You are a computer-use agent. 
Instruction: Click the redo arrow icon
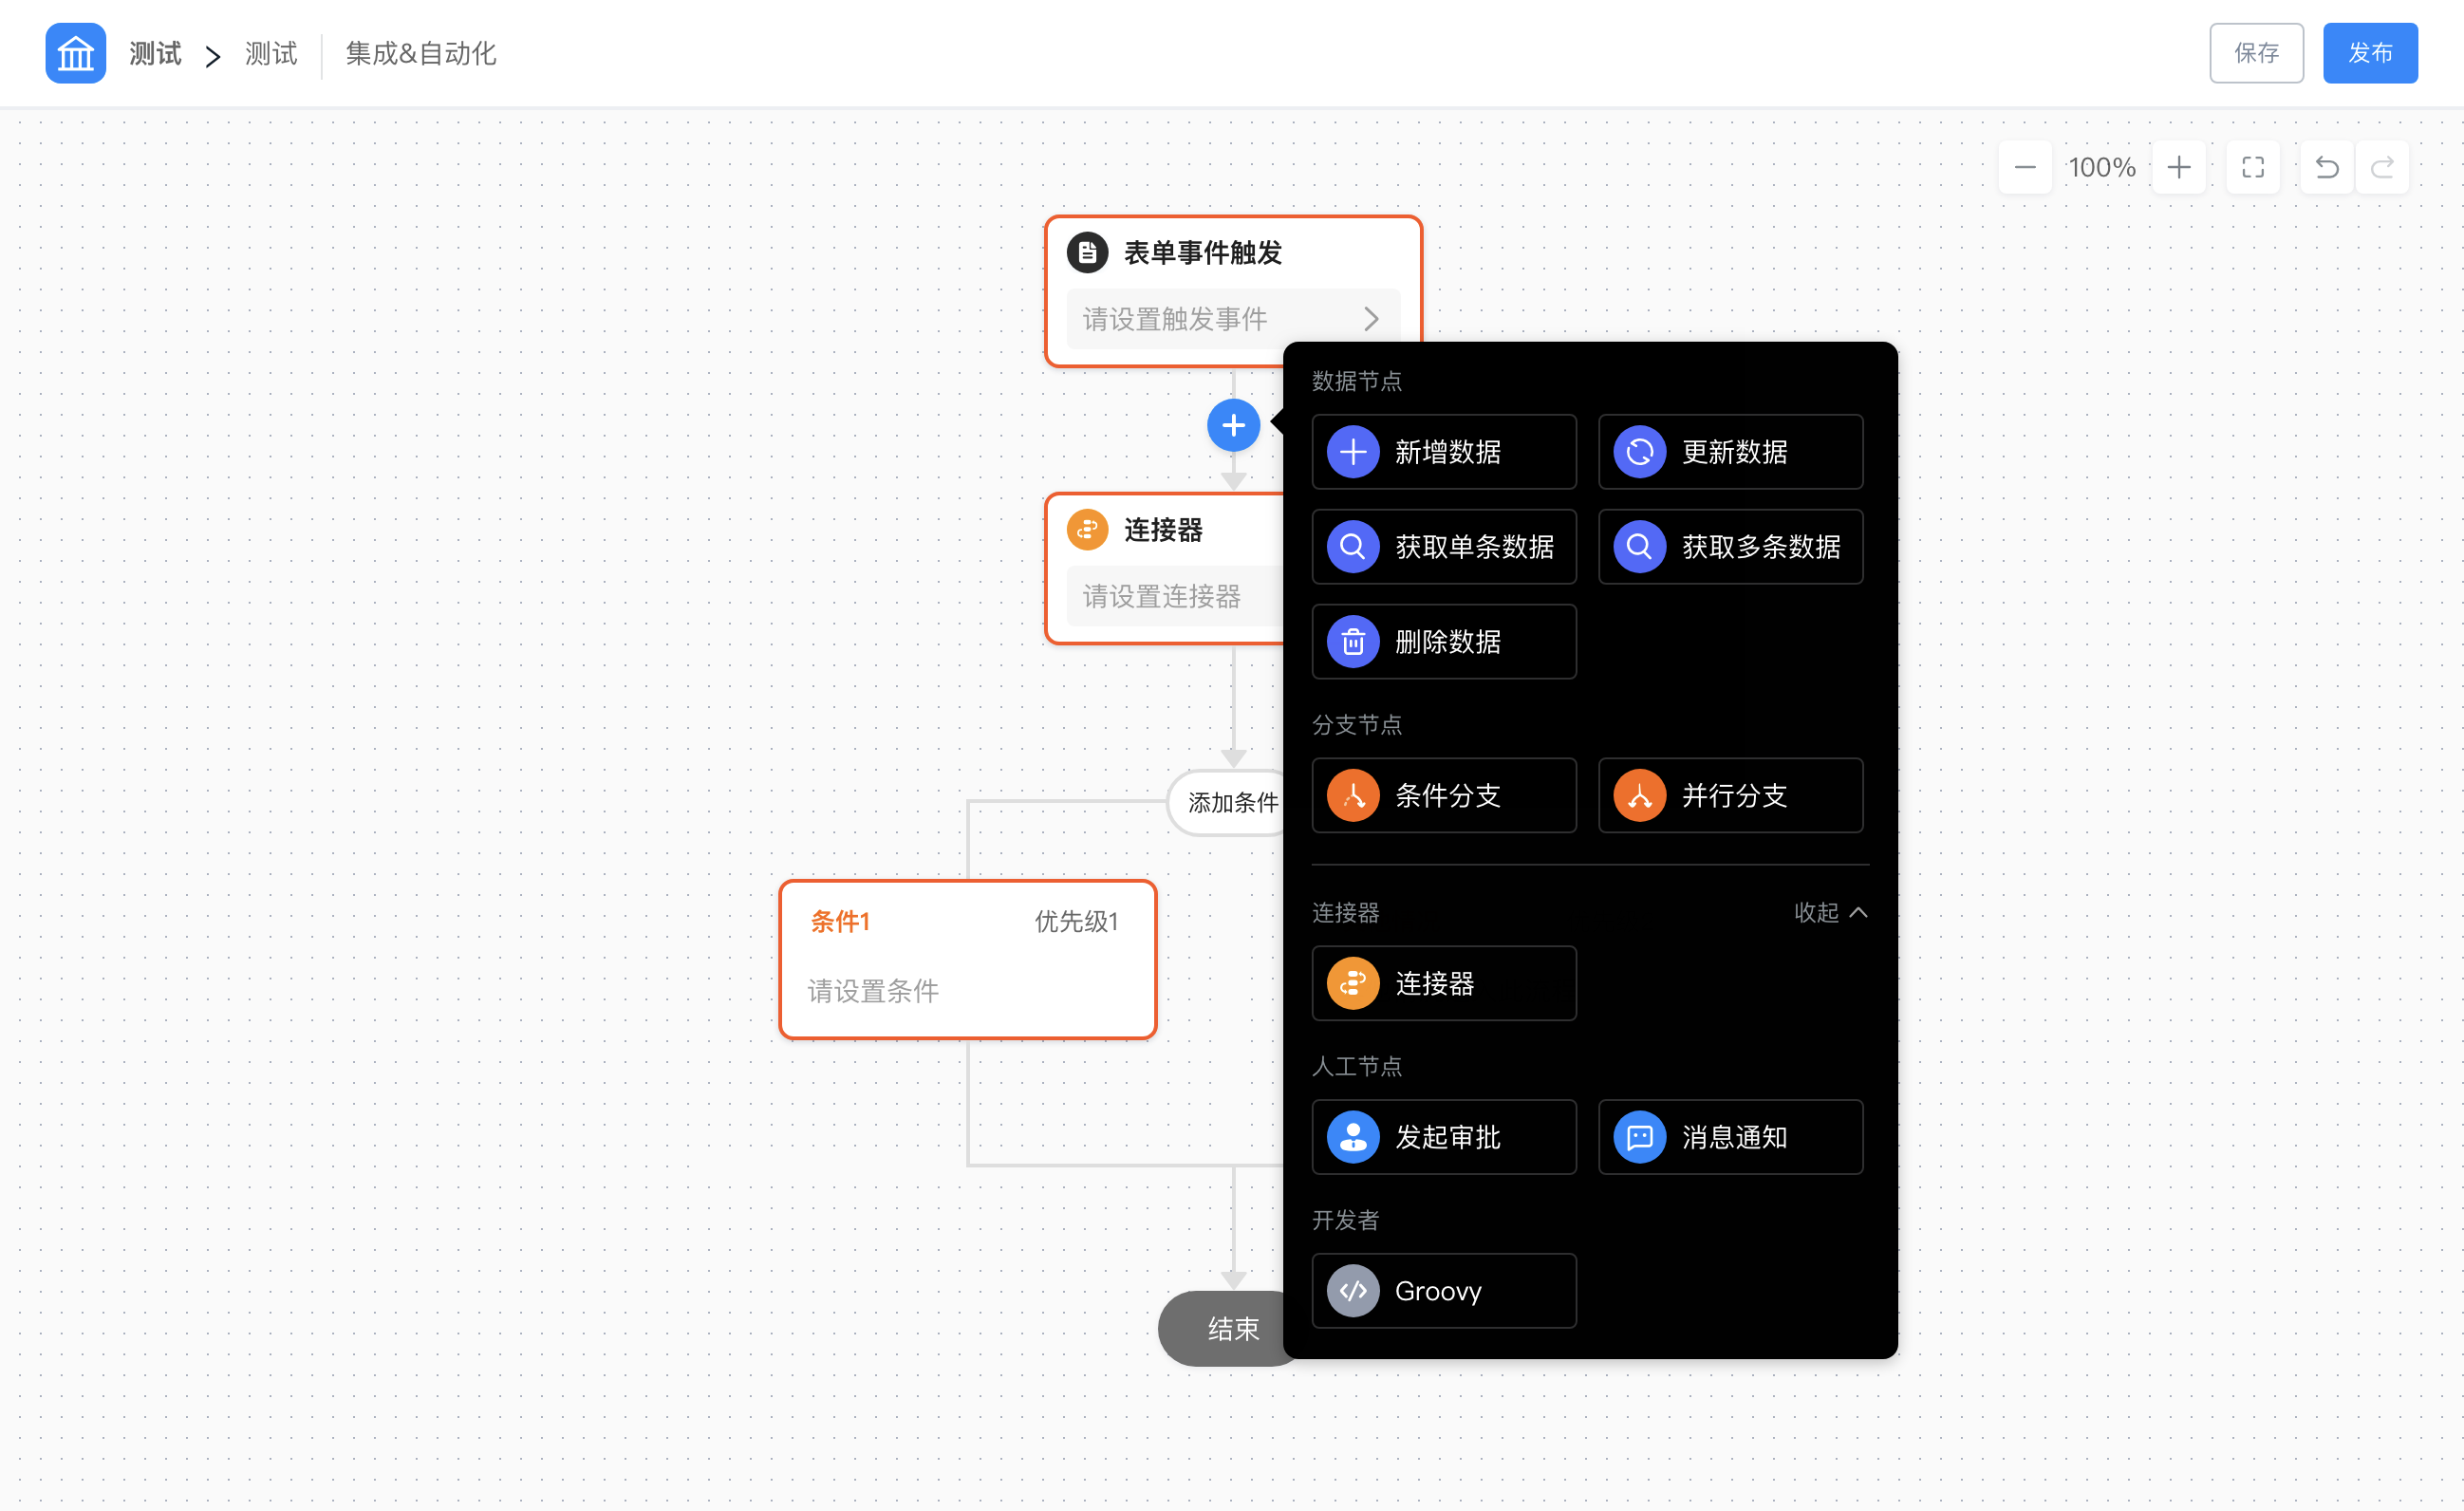[x=2382, y=167]
